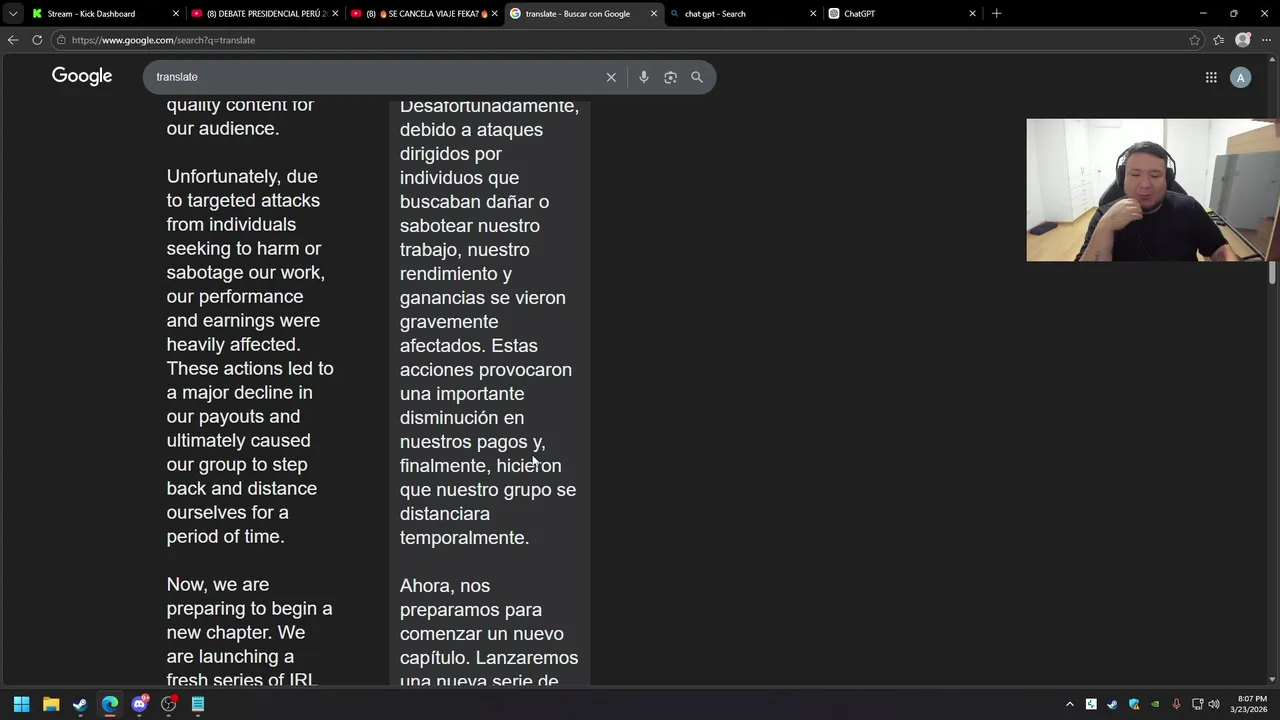Viewport: 1280px width, 720px height.
Task: Click the tray microphone icon
Action: coord(1176,704)
